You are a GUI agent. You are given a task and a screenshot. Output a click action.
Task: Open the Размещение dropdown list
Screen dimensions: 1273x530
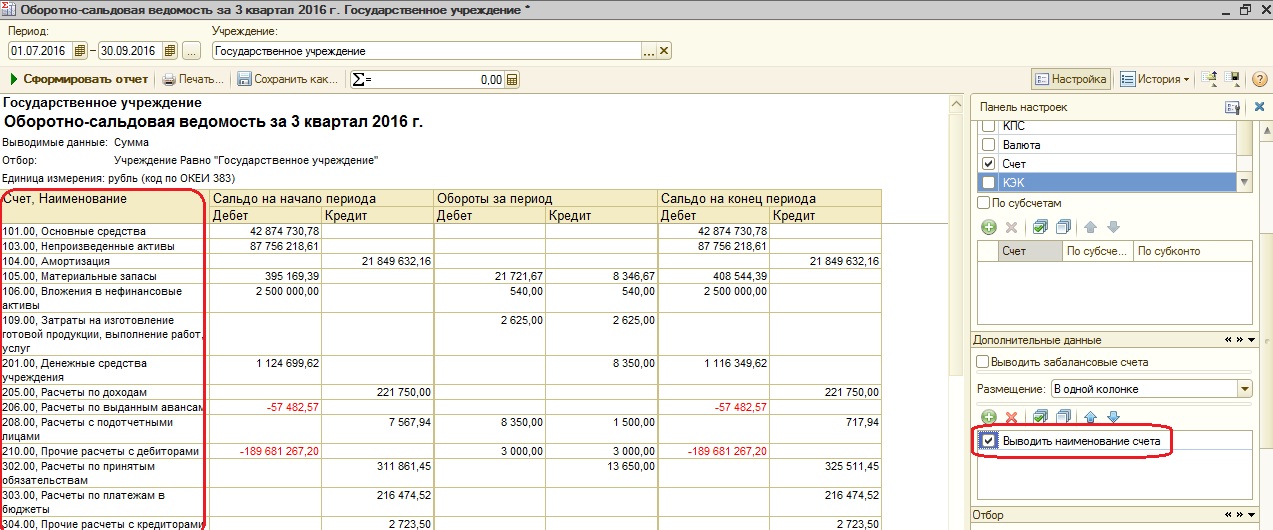(1244, 389)
